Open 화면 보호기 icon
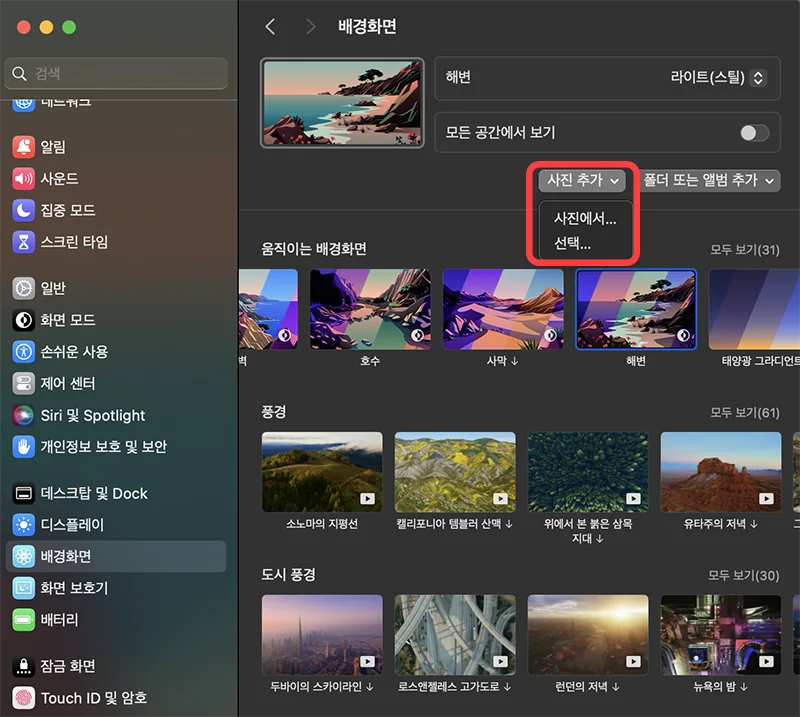The width and height of the screenshot is (800, 717). click(x=23, y=588)
